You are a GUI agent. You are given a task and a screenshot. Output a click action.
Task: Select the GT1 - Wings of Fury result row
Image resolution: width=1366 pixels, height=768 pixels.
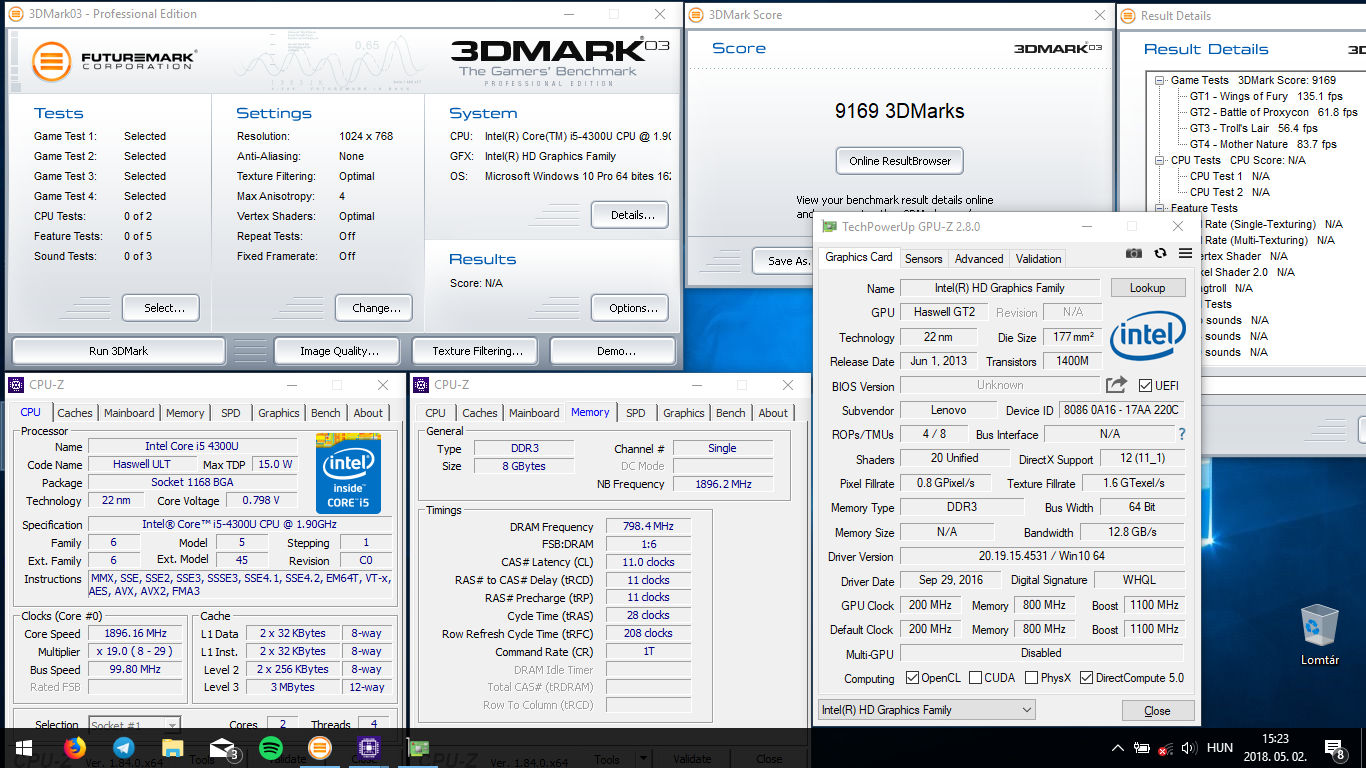point(1266,96)
